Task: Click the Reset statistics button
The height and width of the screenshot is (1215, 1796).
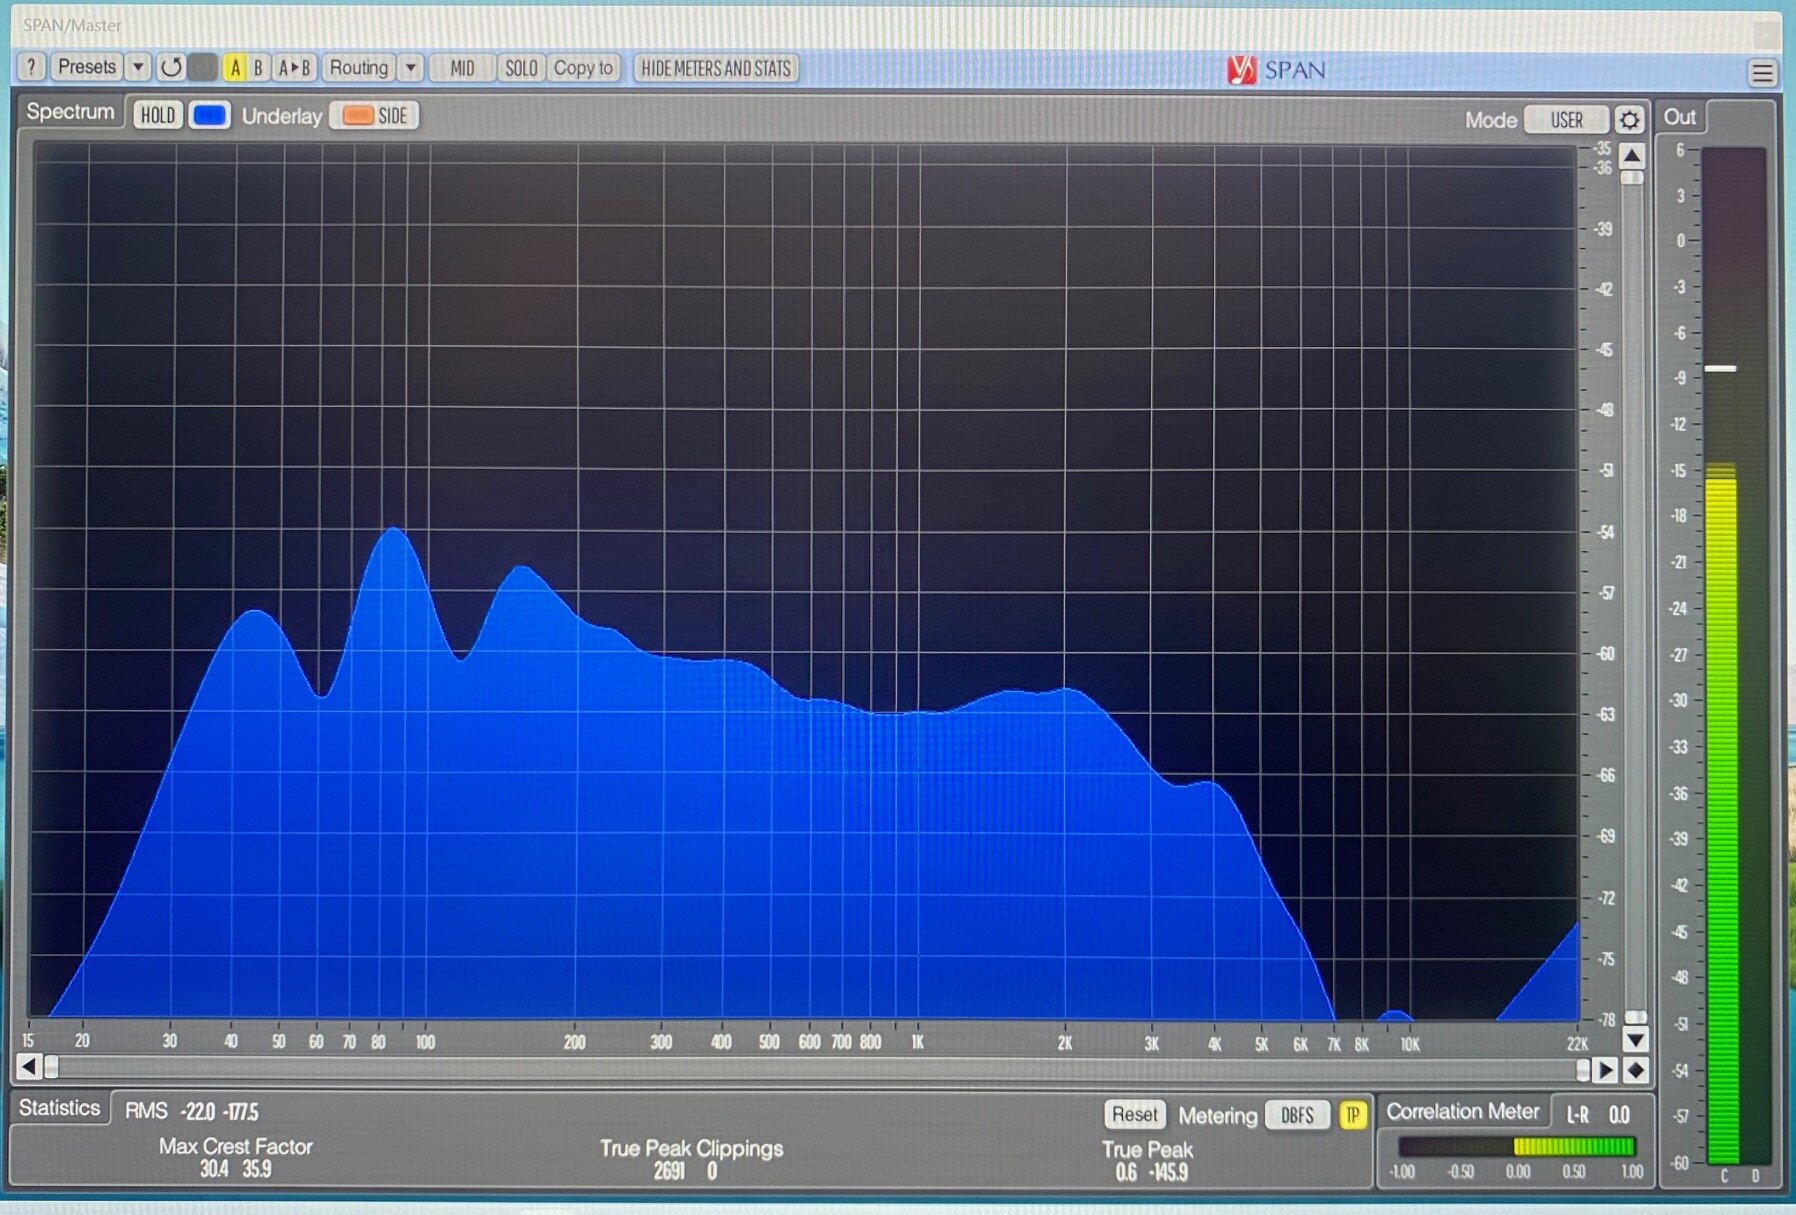Action: click(1134, 1114)
